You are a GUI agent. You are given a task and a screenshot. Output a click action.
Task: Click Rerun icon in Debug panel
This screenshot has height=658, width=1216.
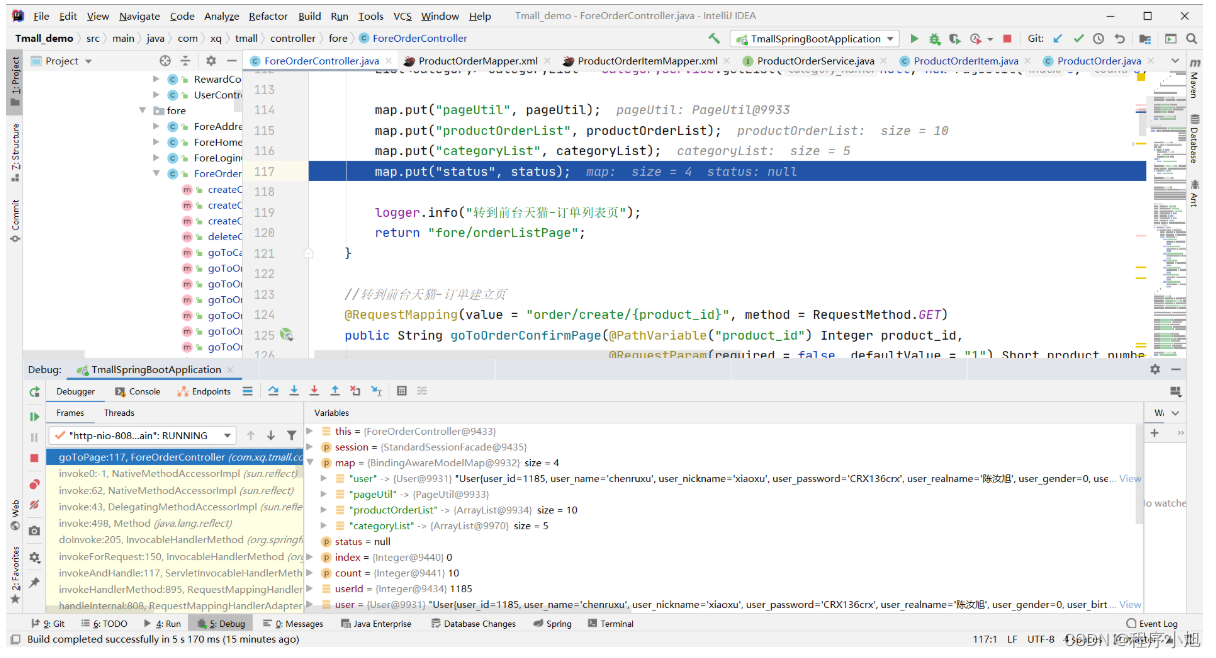tap(35, 392)
